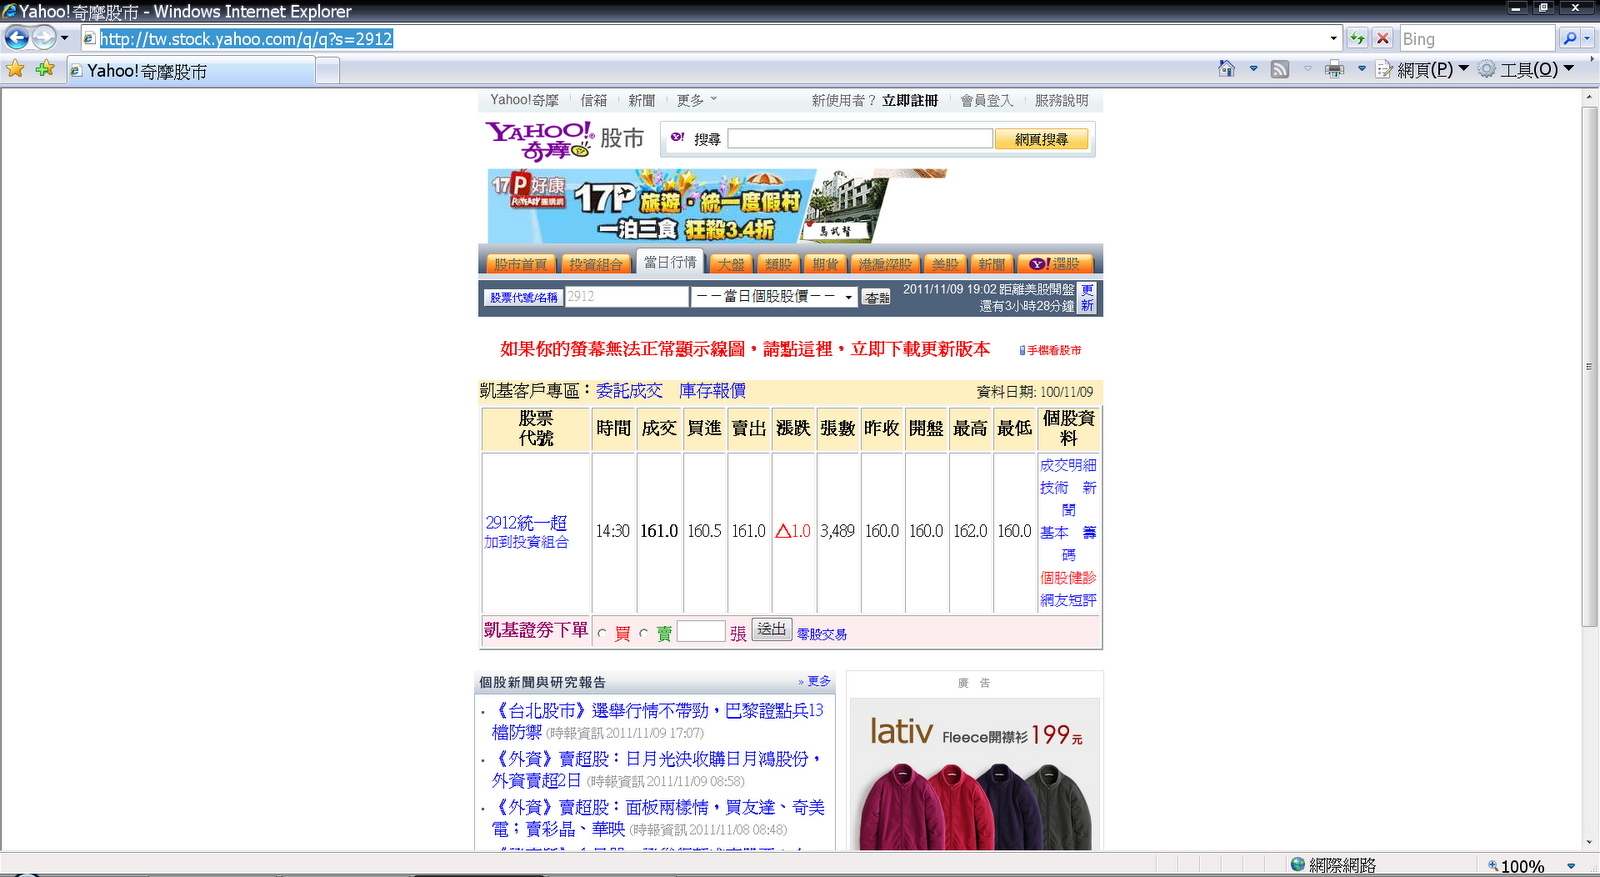Click the 更新 refresh button

[1087, 298]
